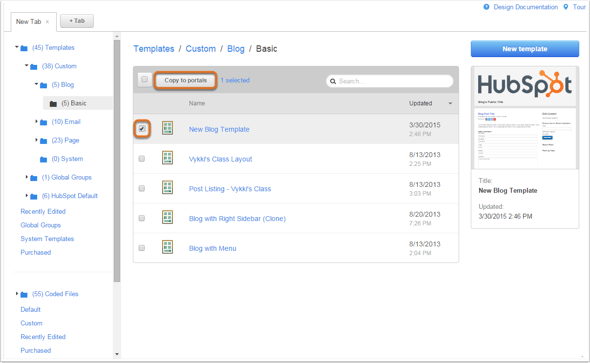Check the Vykki's Class Layout checkbox
Viewport: 590px width, 363px height.
coord(142,159)
